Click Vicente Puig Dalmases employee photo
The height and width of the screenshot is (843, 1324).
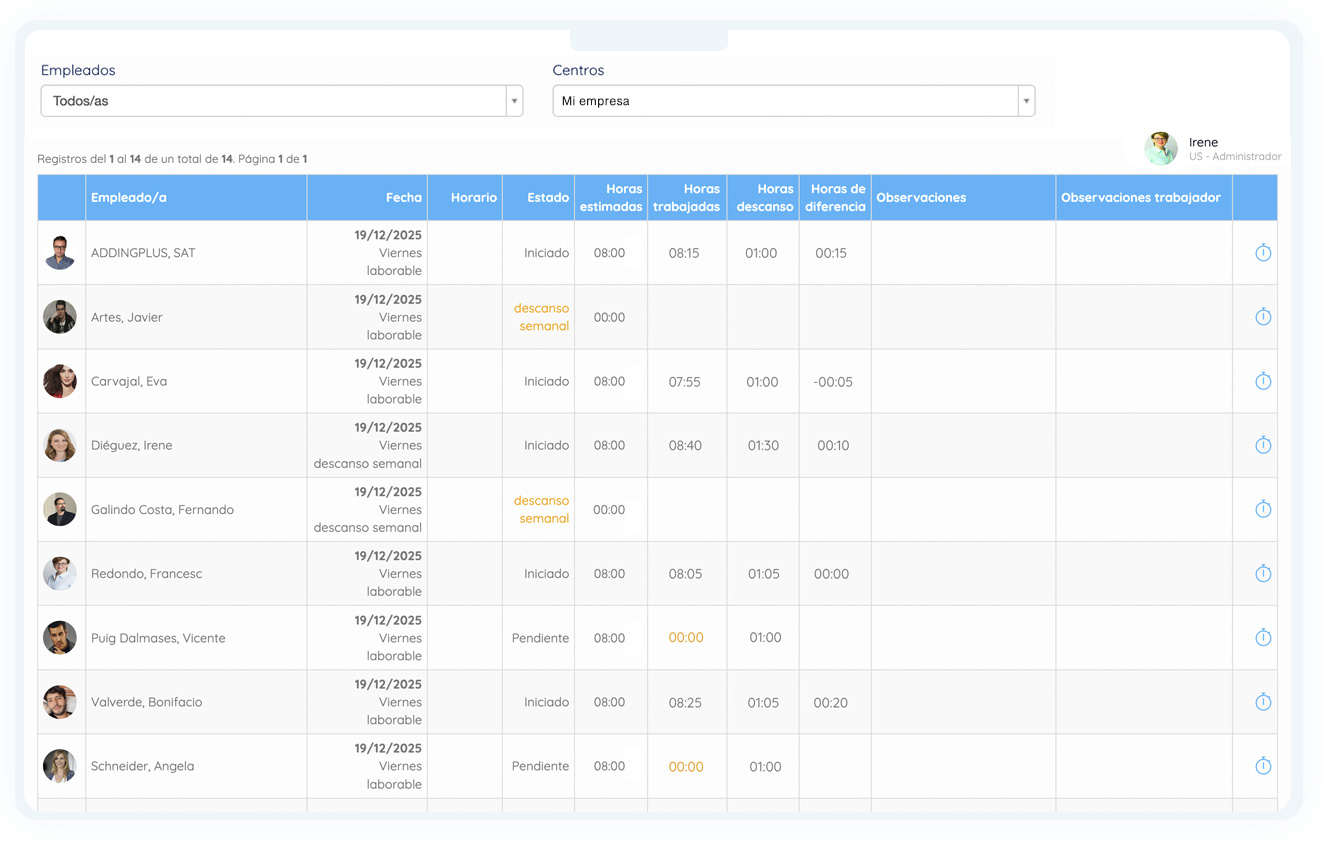click(x=60, y=637)
